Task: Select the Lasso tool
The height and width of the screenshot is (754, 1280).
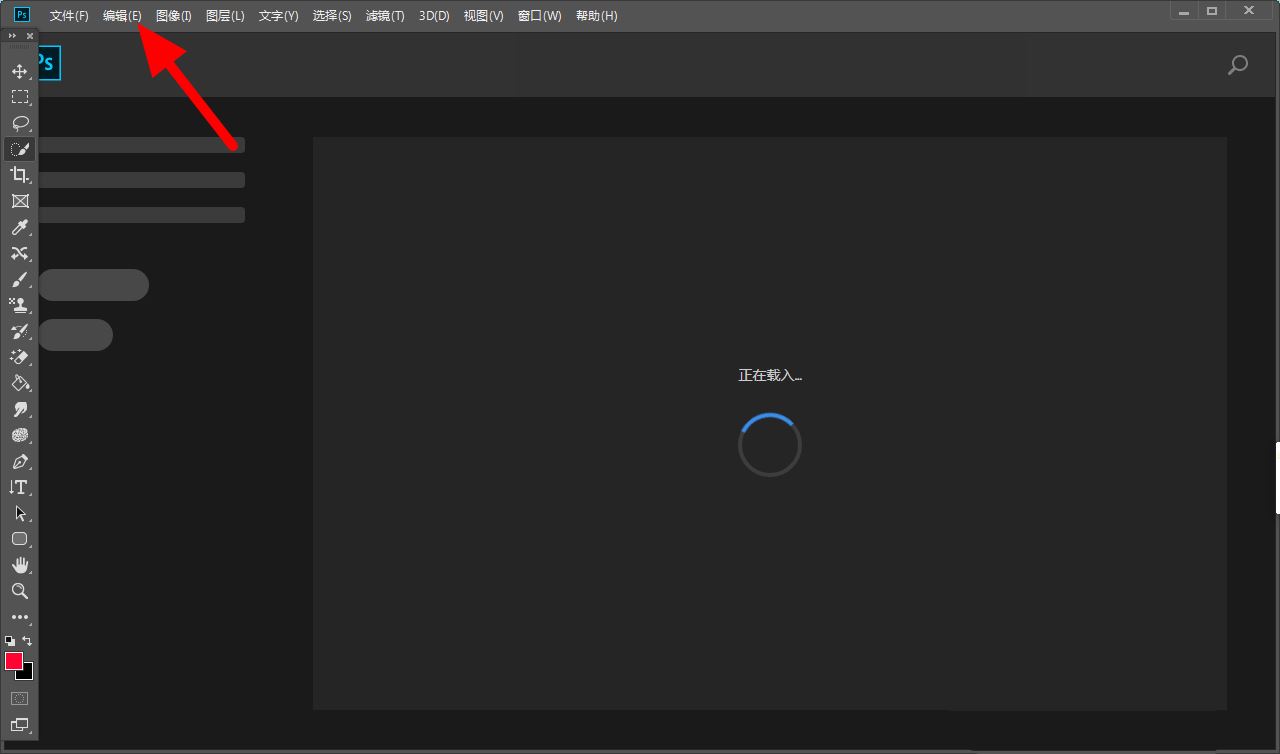Action: coord(19,123)
